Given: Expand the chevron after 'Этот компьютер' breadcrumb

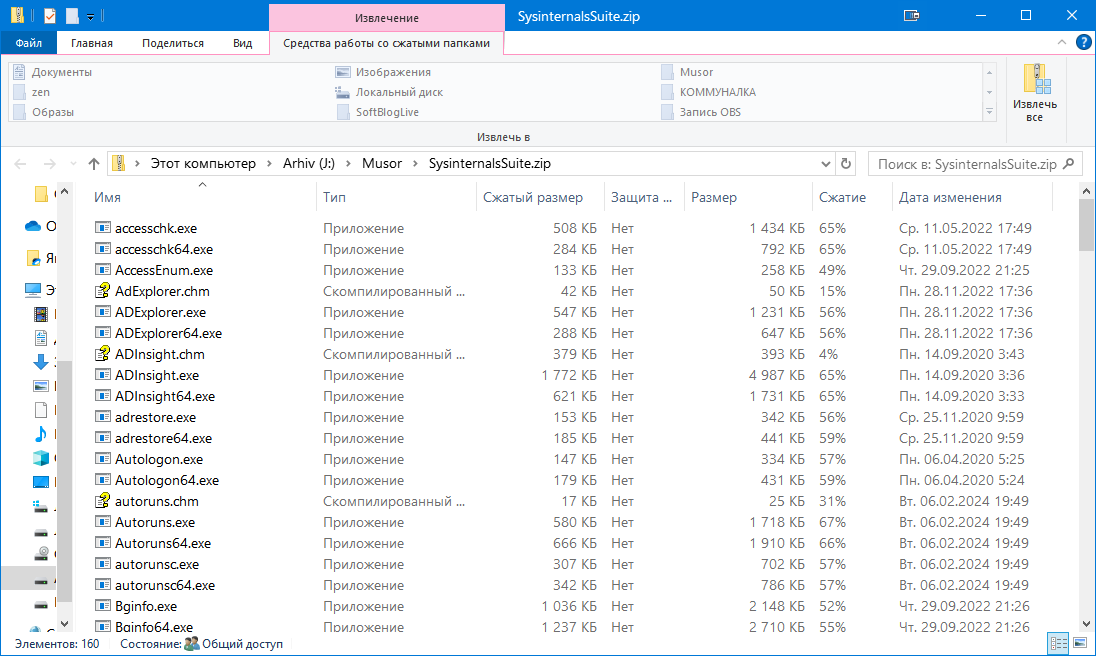Looking at the screenshot, I should [269, 163].
